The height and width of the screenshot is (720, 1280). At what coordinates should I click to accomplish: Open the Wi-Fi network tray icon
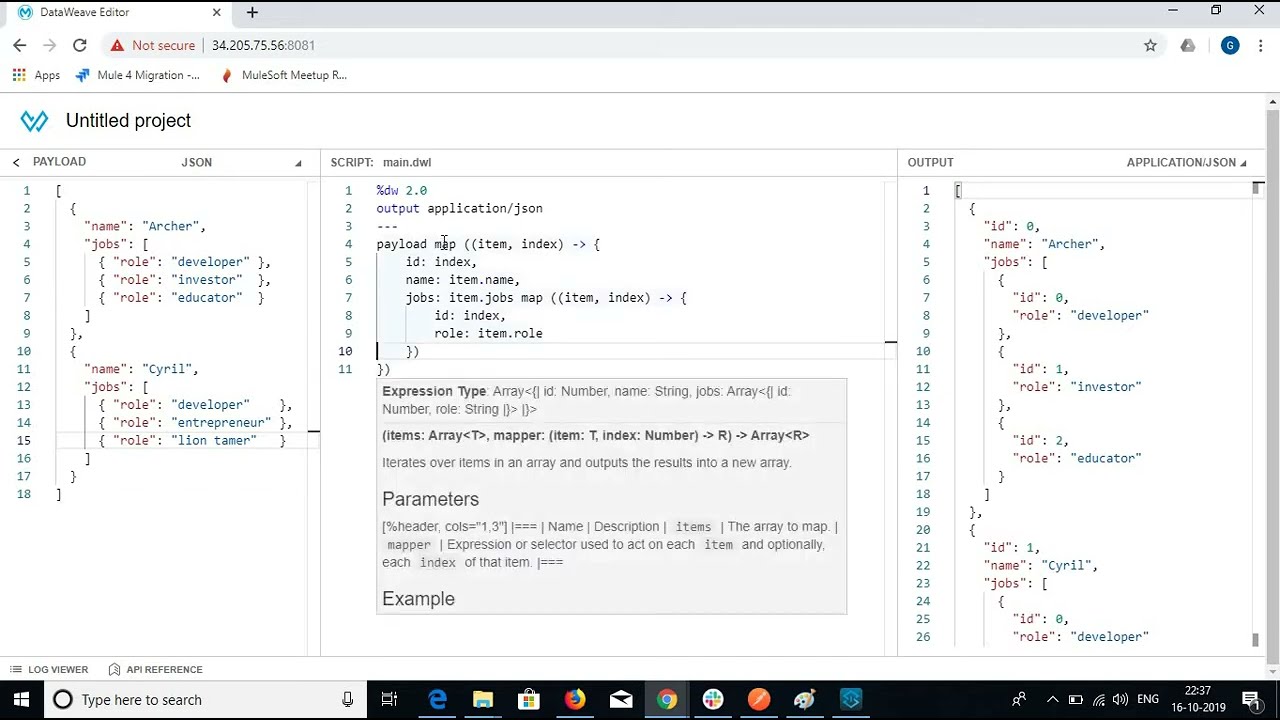tap(1099, 700)
